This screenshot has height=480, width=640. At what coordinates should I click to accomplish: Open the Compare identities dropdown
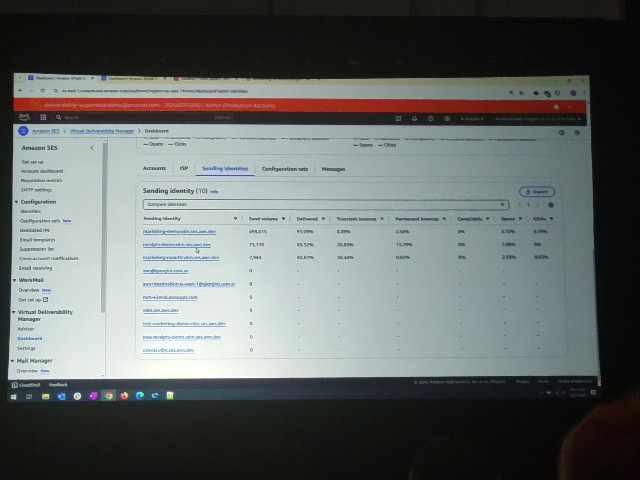[326, 204]
